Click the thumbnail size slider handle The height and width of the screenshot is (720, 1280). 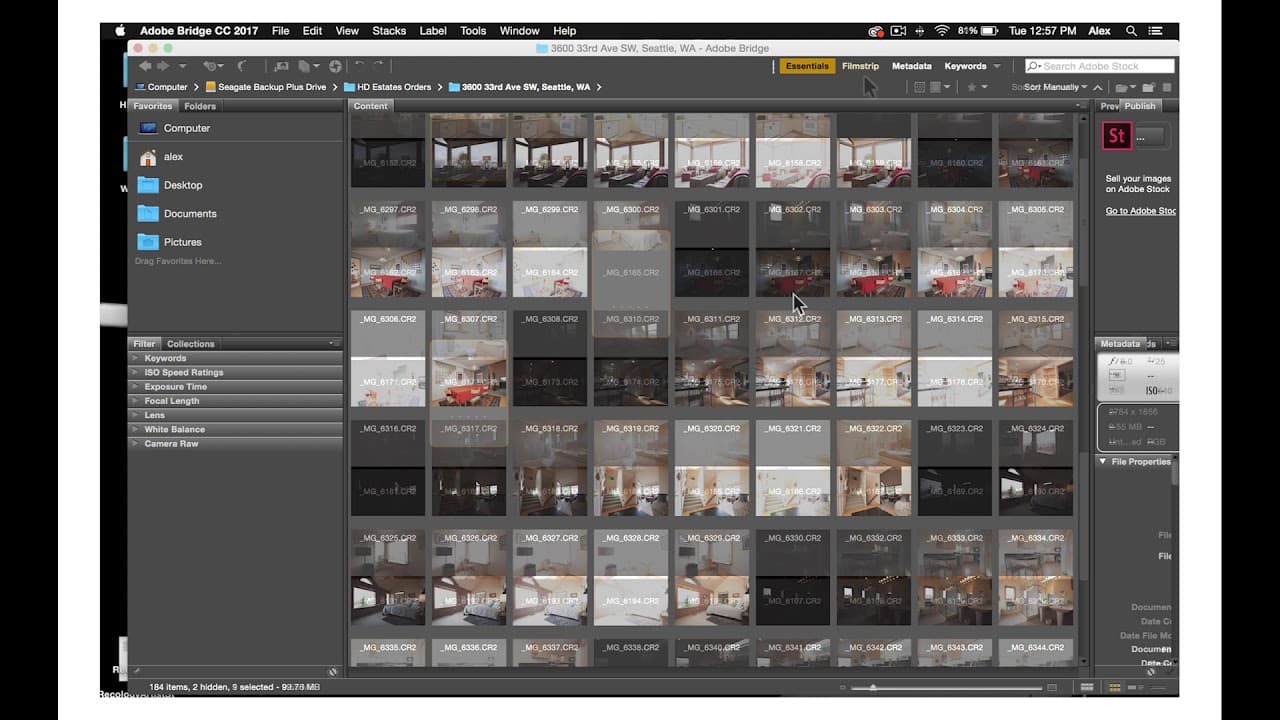[873, 687]
